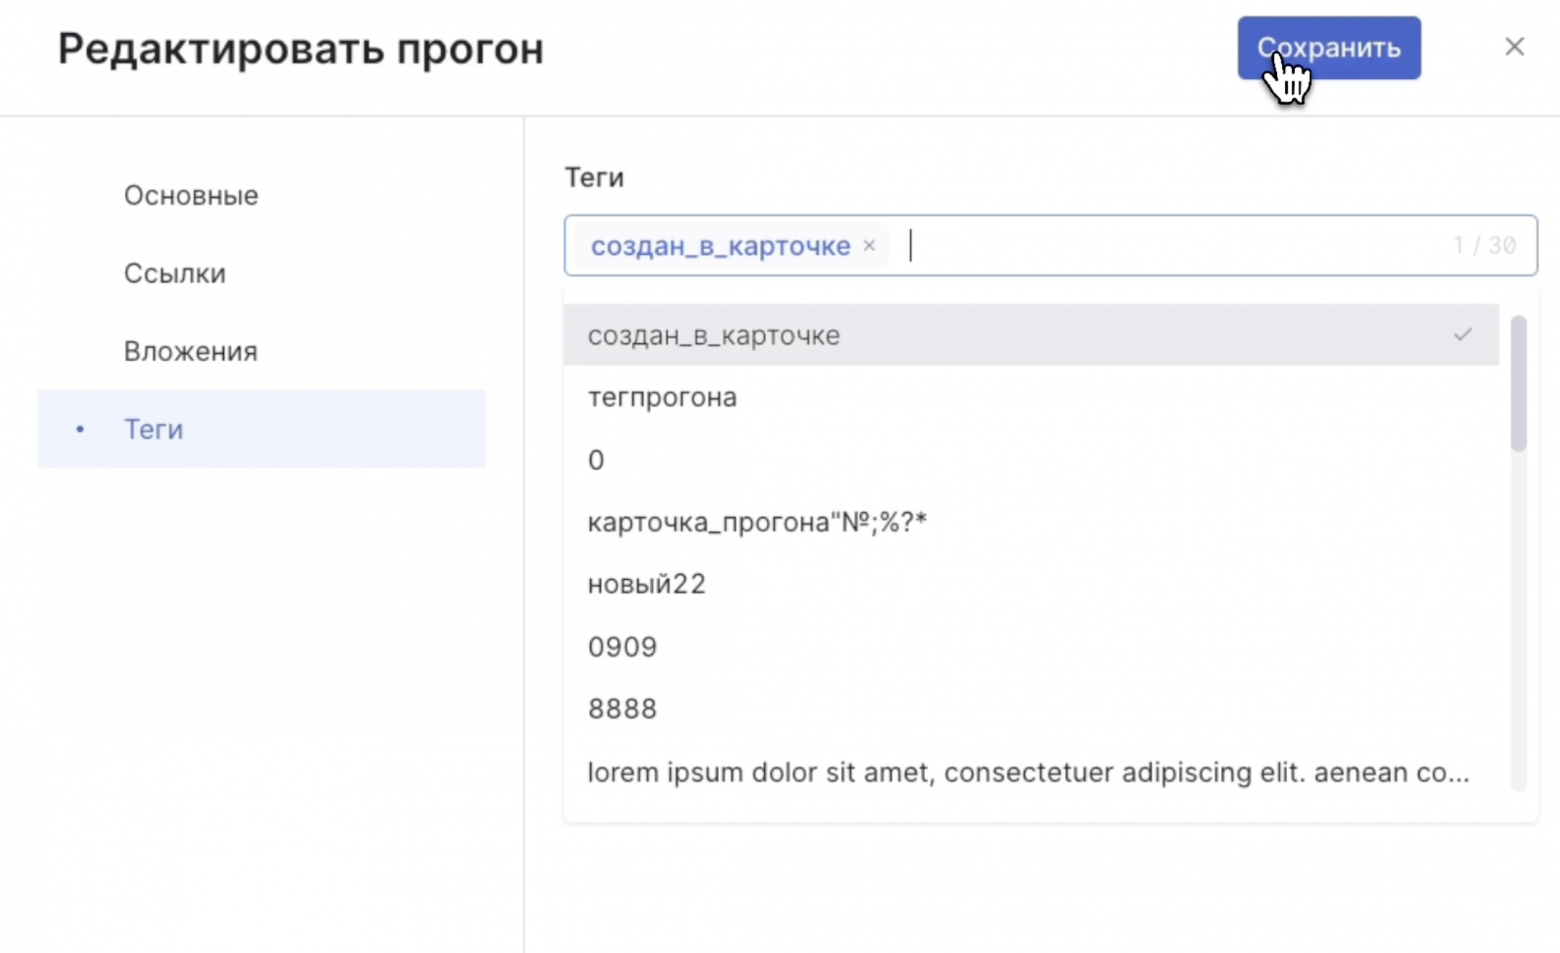Remove the tag "создан_в_карточке" chip
The image size is (1560, 953).
click(869, 246)
